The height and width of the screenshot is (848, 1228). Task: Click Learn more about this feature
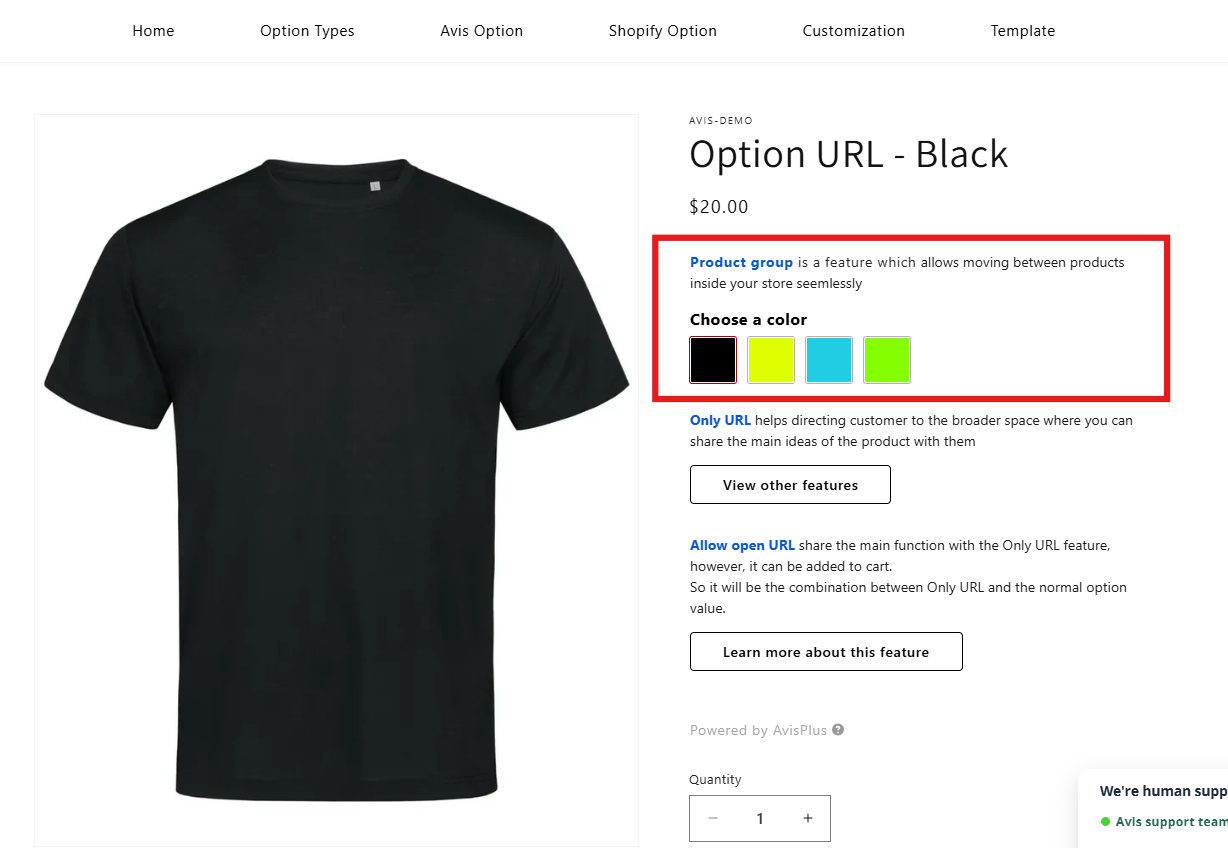pyautogui.click(x=826, y=652)
